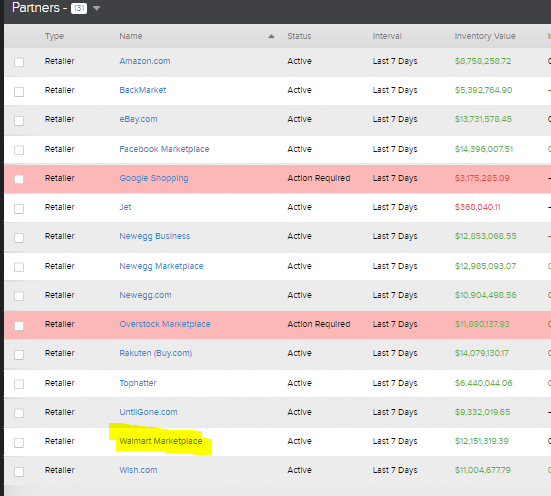Check the Amazon.com row checkbox
The height and width of the screenshot is (496, 551).
coord(19,62)
